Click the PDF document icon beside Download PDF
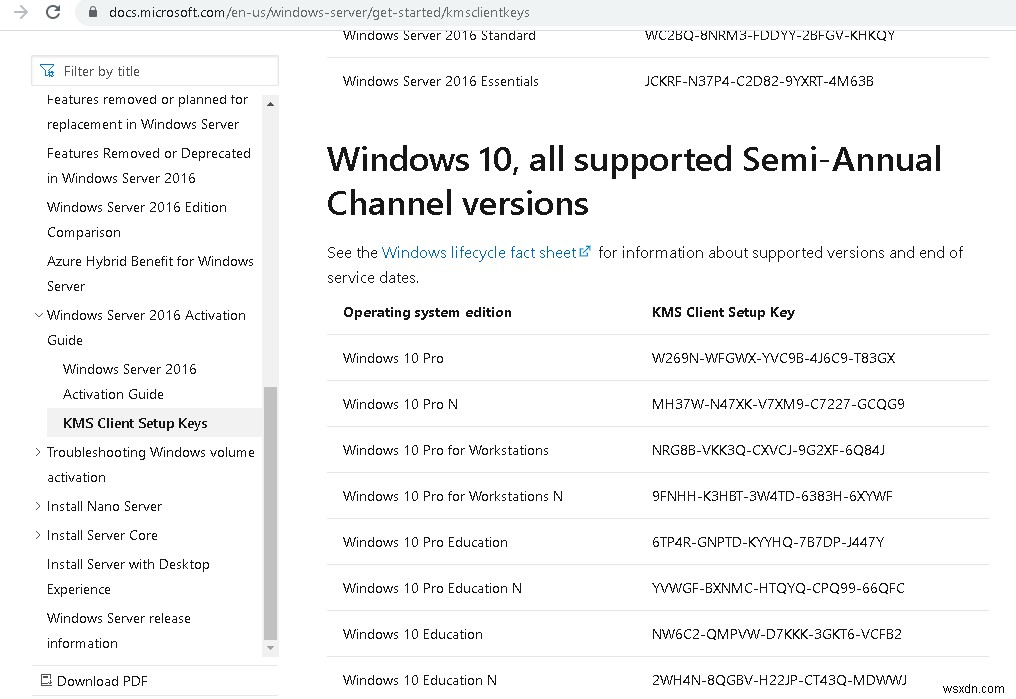 point(47,681)
